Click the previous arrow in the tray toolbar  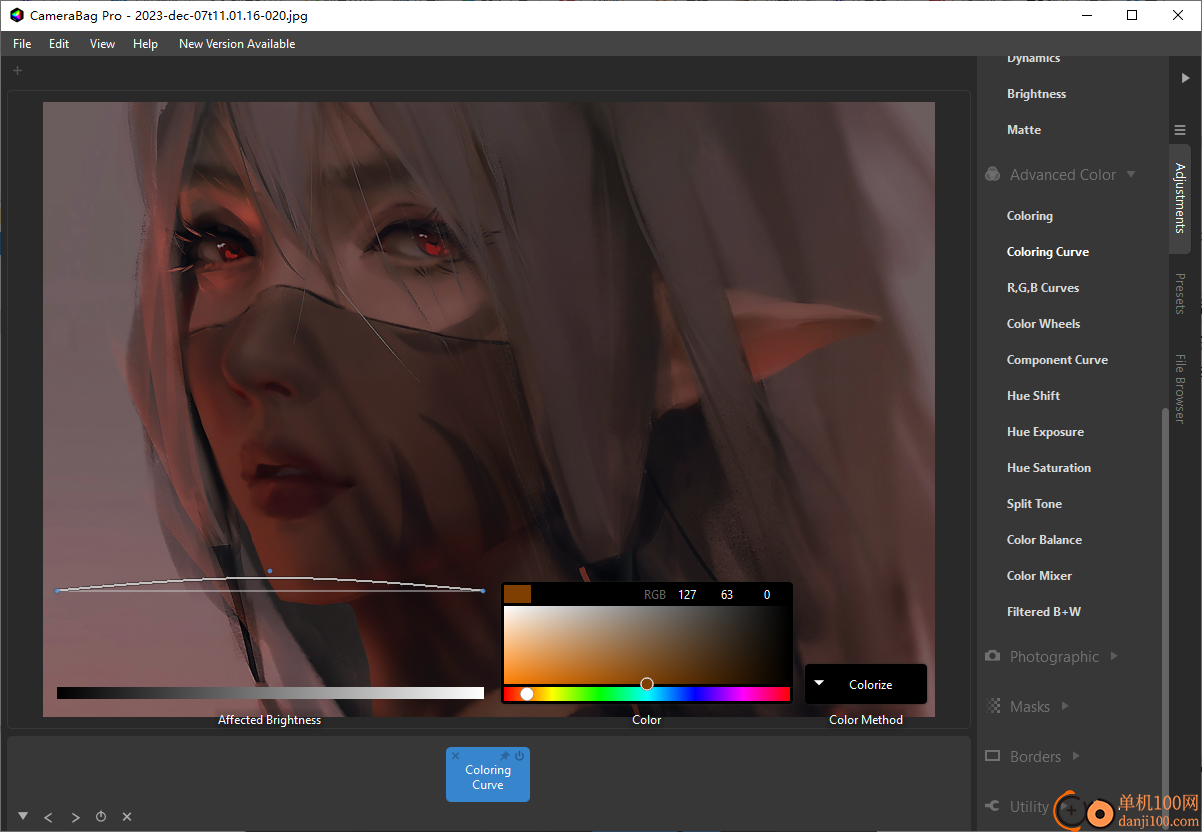point(48,817)
